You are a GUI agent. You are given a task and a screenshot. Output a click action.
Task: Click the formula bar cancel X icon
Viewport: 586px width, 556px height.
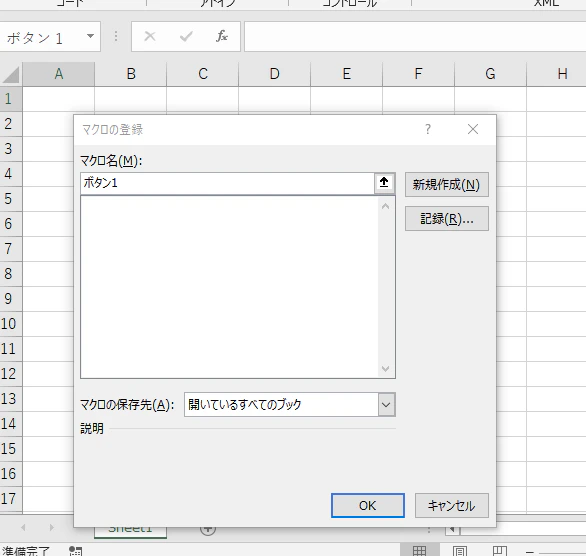pos(150,36)
